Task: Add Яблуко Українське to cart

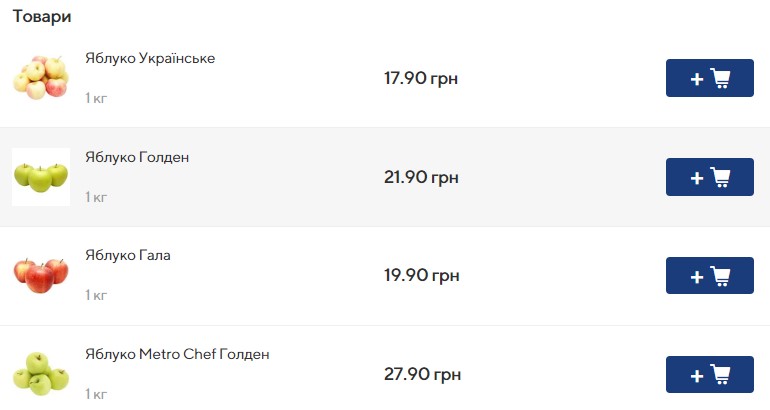Action: pos(709,78)
